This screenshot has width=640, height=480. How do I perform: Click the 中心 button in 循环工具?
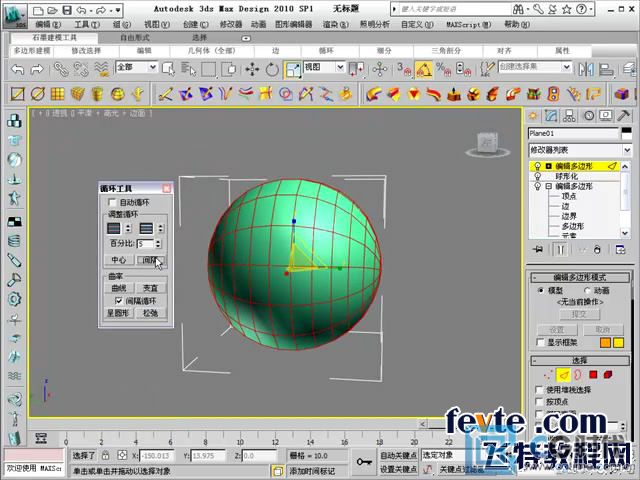(x=118, y=260)
